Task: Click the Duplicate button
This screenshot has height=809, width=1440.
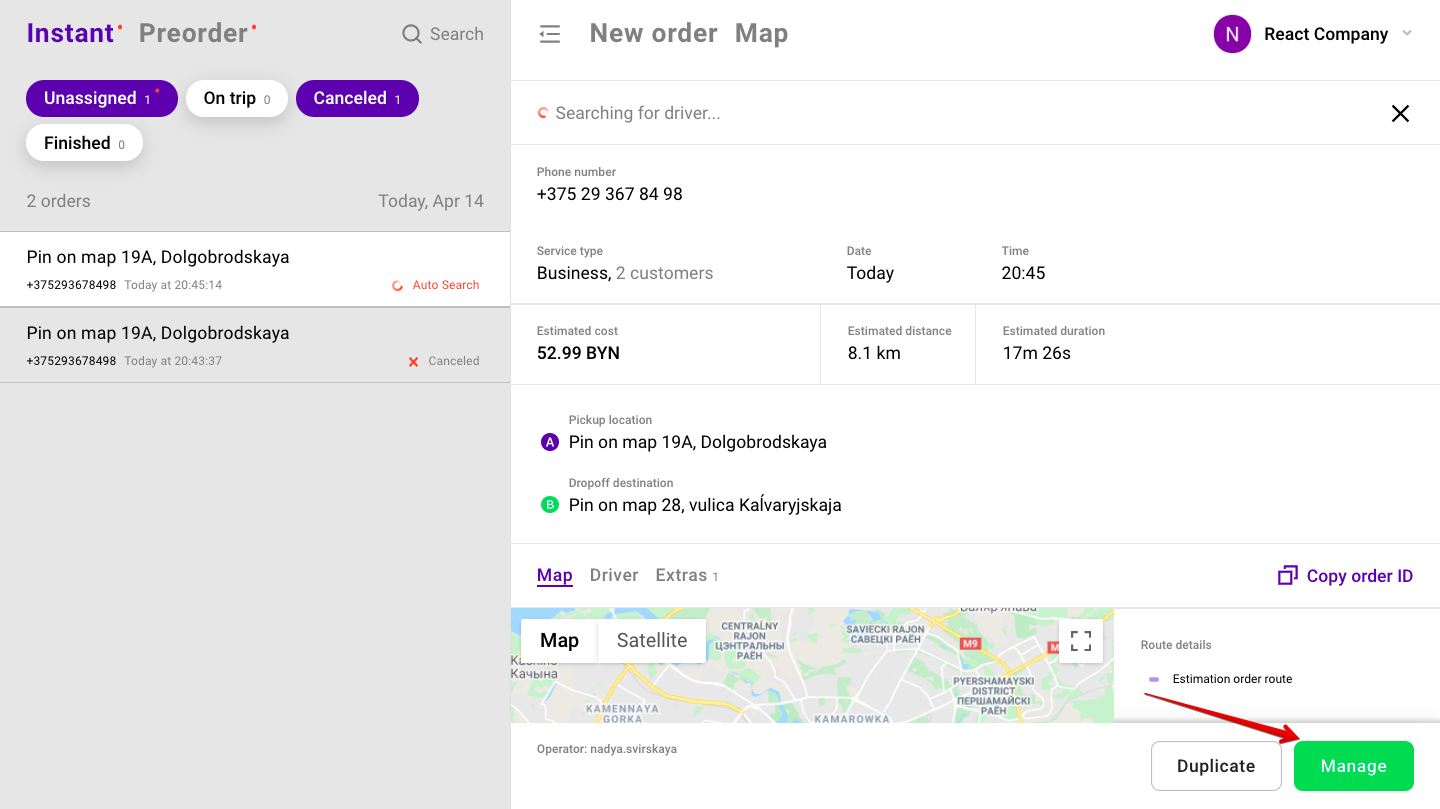Action: click(1216, 766)
